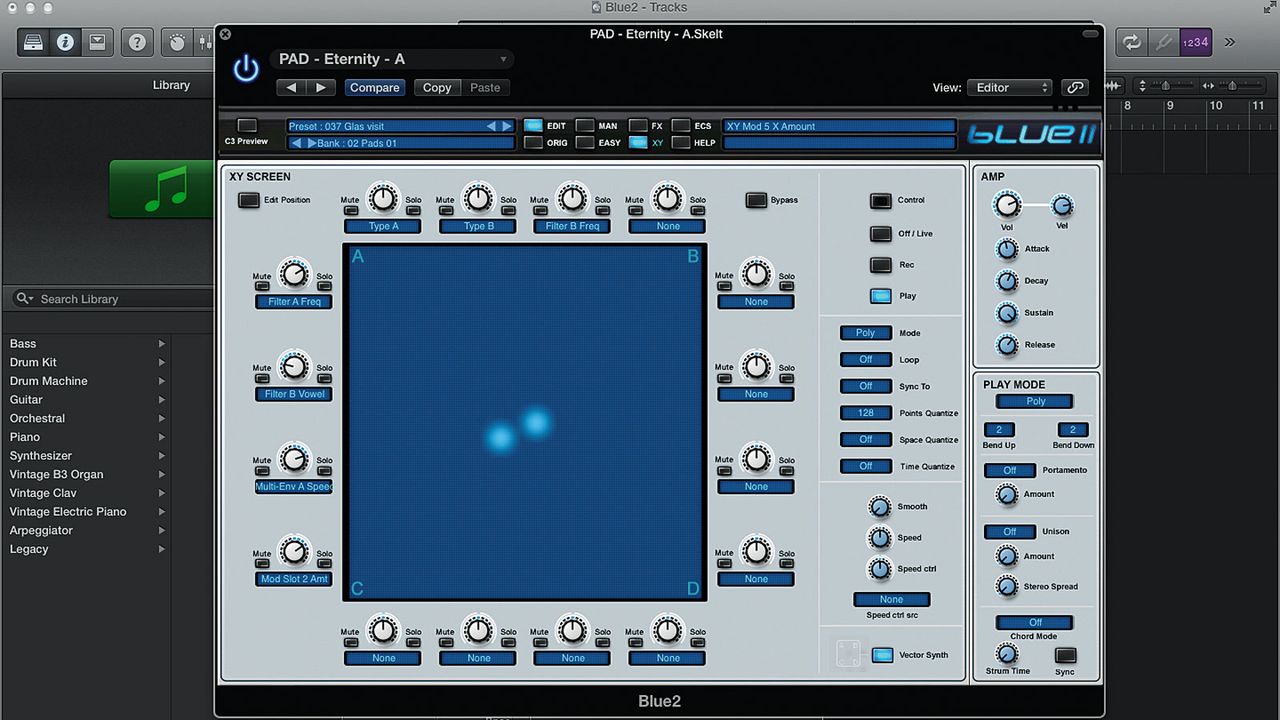Image resolution: width=1280 pixels, height=720 pixels.
Task: Click the Vector Synth square diagram icon
Action: pos(848,654)
